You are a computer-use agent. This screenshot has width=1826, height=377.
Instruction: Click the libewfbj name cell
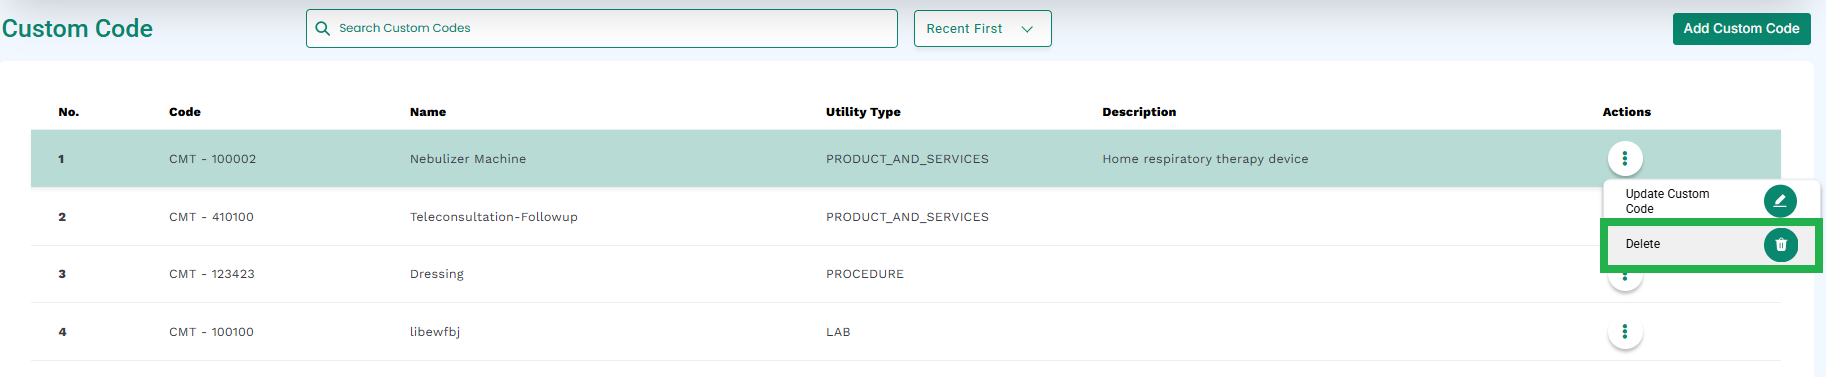click(435, 332)
